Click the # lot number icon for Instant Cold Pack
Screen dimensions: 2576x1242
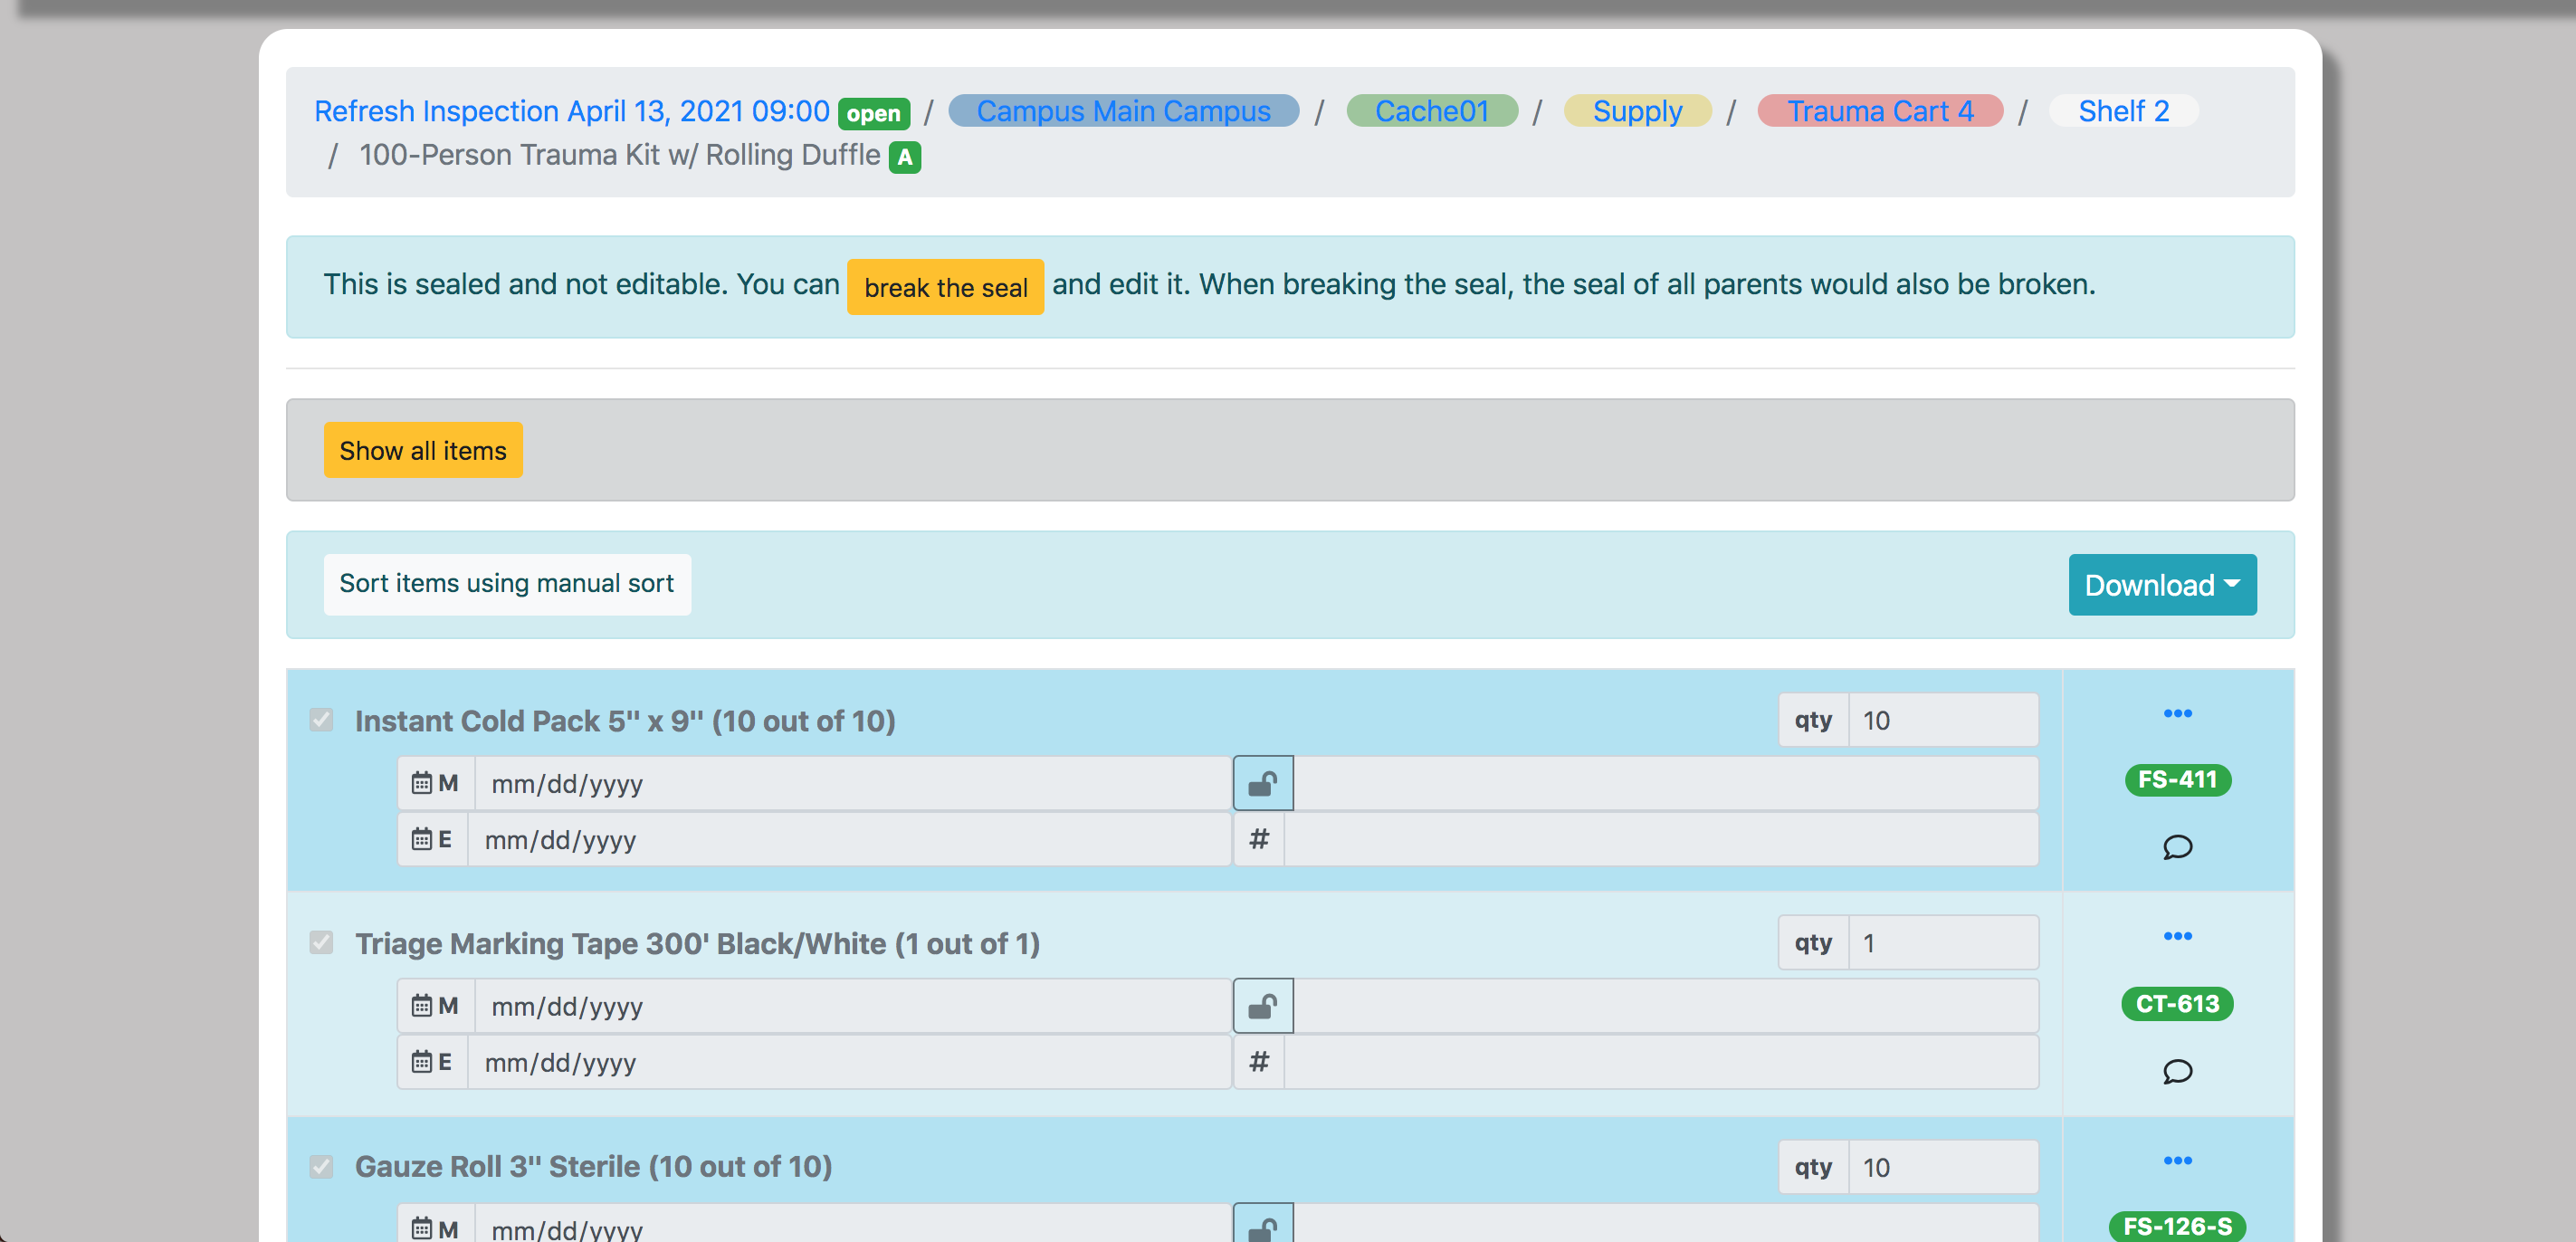point(1259,839)
